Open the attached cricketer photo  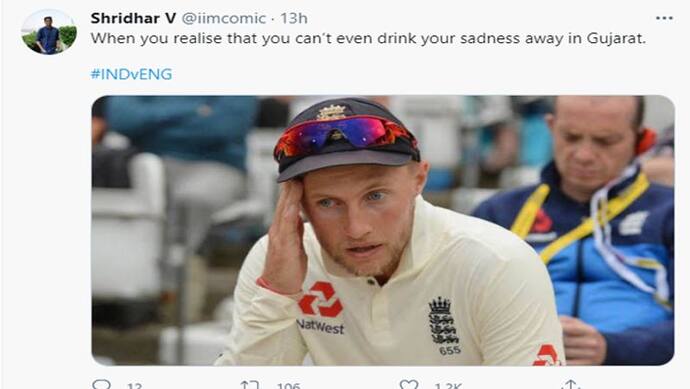[383, 230]
